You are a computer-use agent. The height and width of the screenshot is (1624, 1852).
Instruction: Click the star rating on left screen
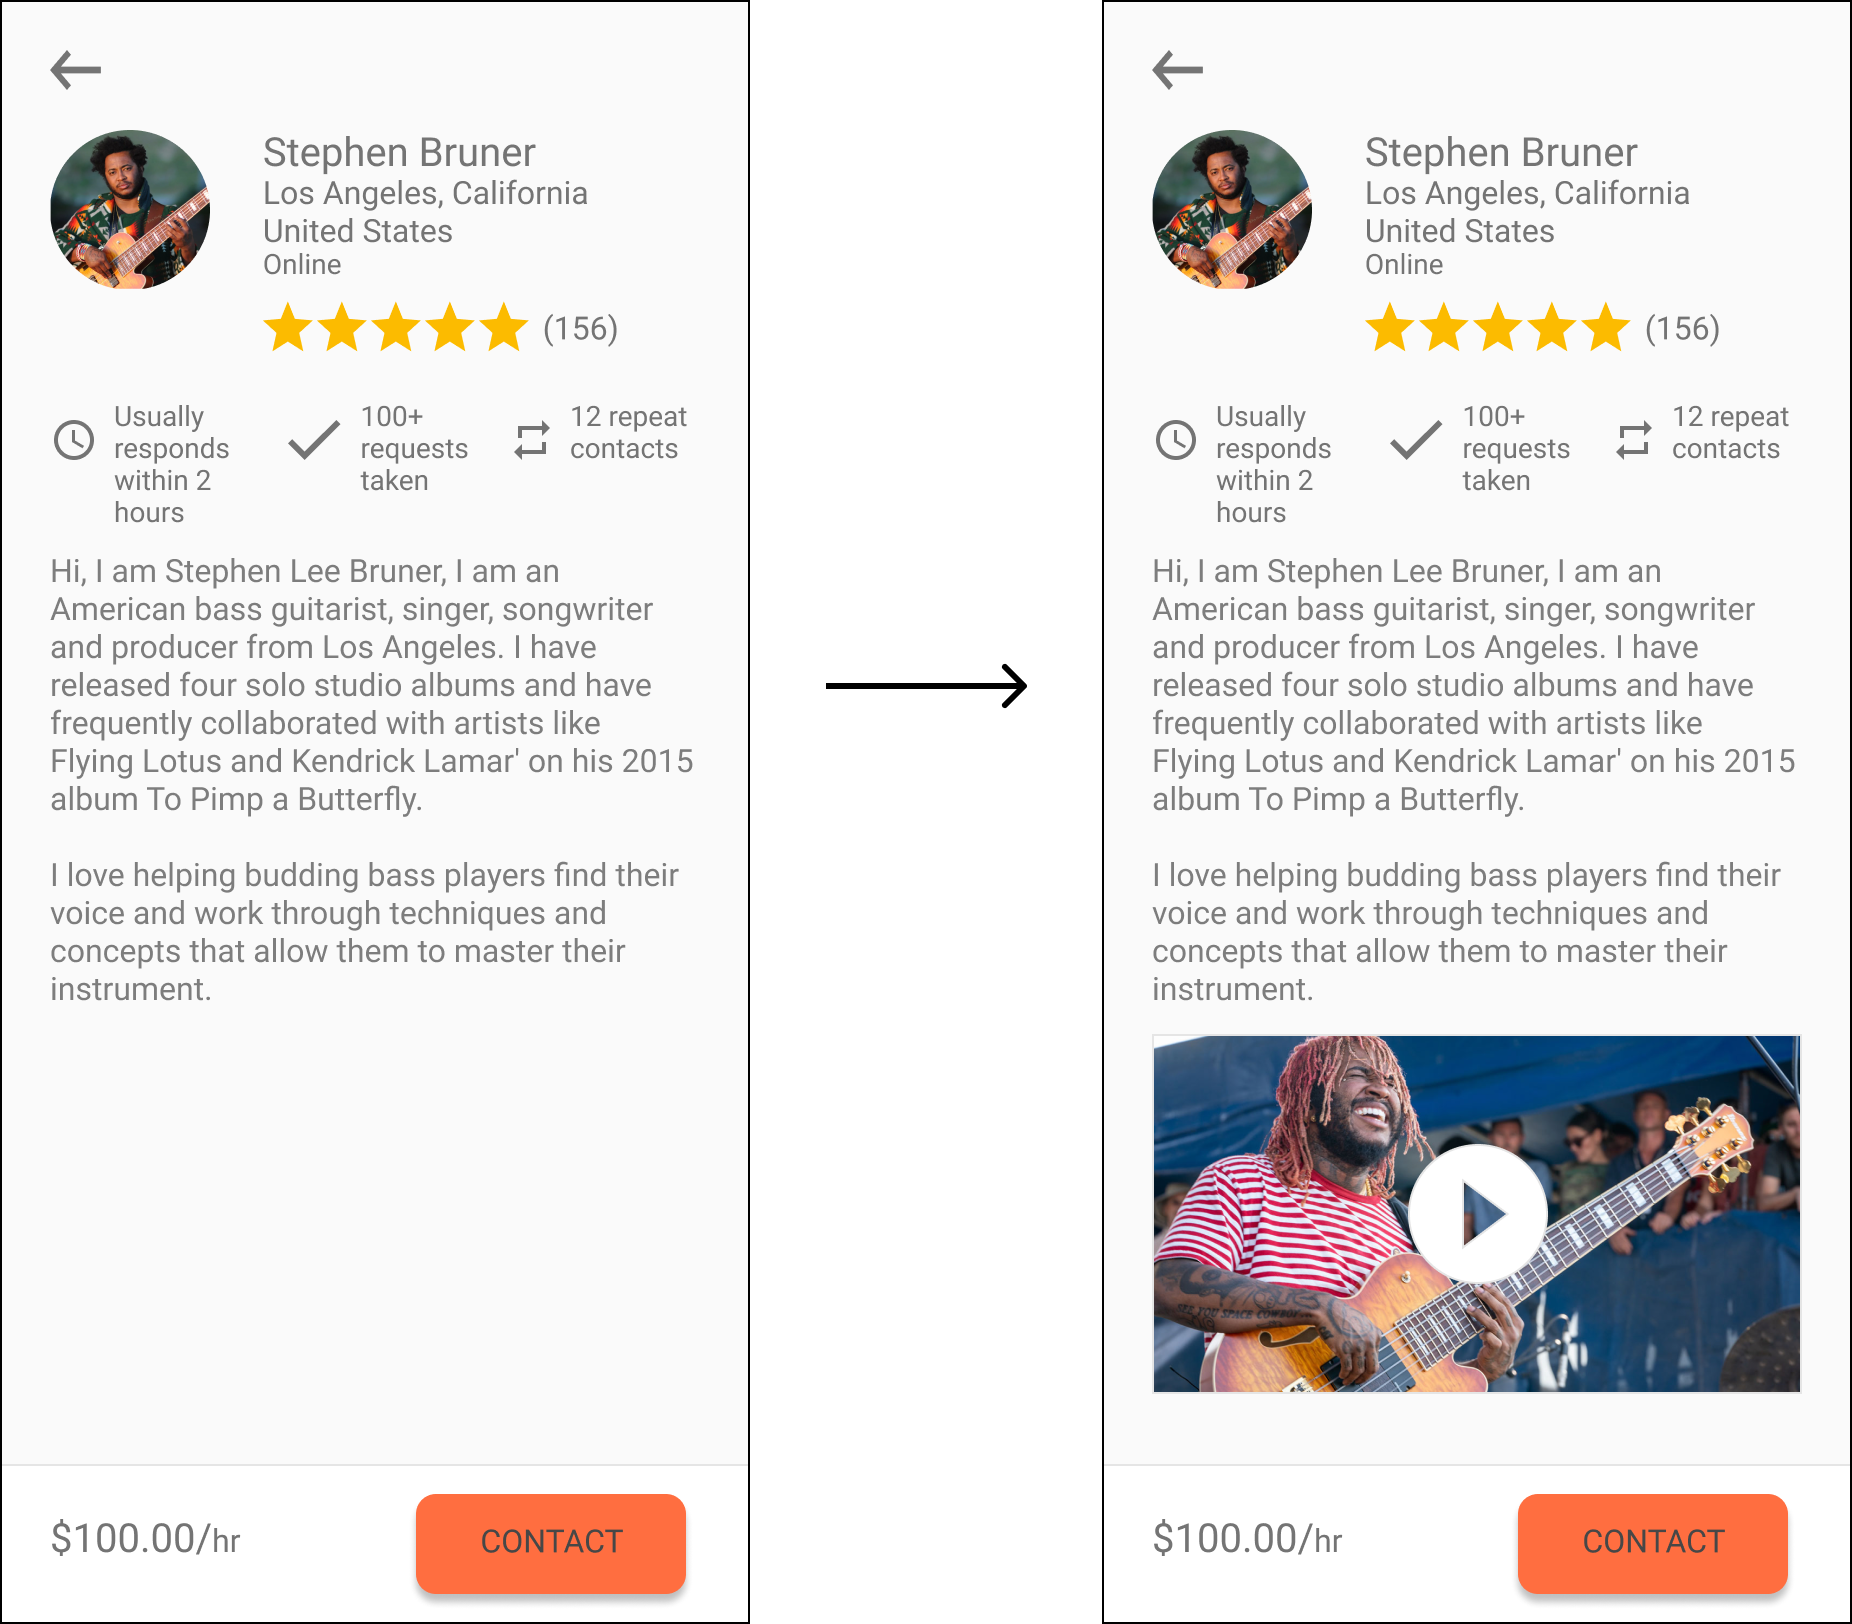(x=396, y=328)
